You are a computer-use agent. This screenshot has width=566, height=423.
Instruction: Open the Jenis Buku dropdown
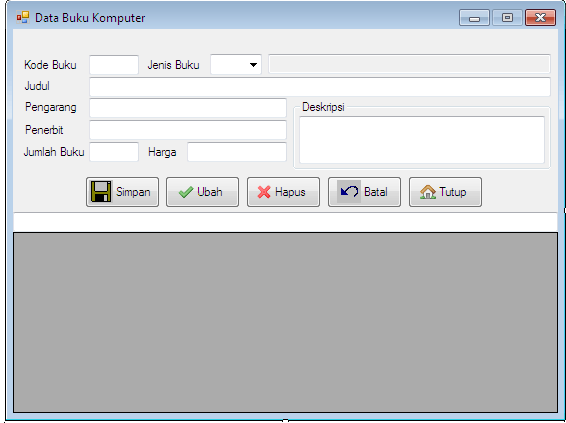pos(236,65)
